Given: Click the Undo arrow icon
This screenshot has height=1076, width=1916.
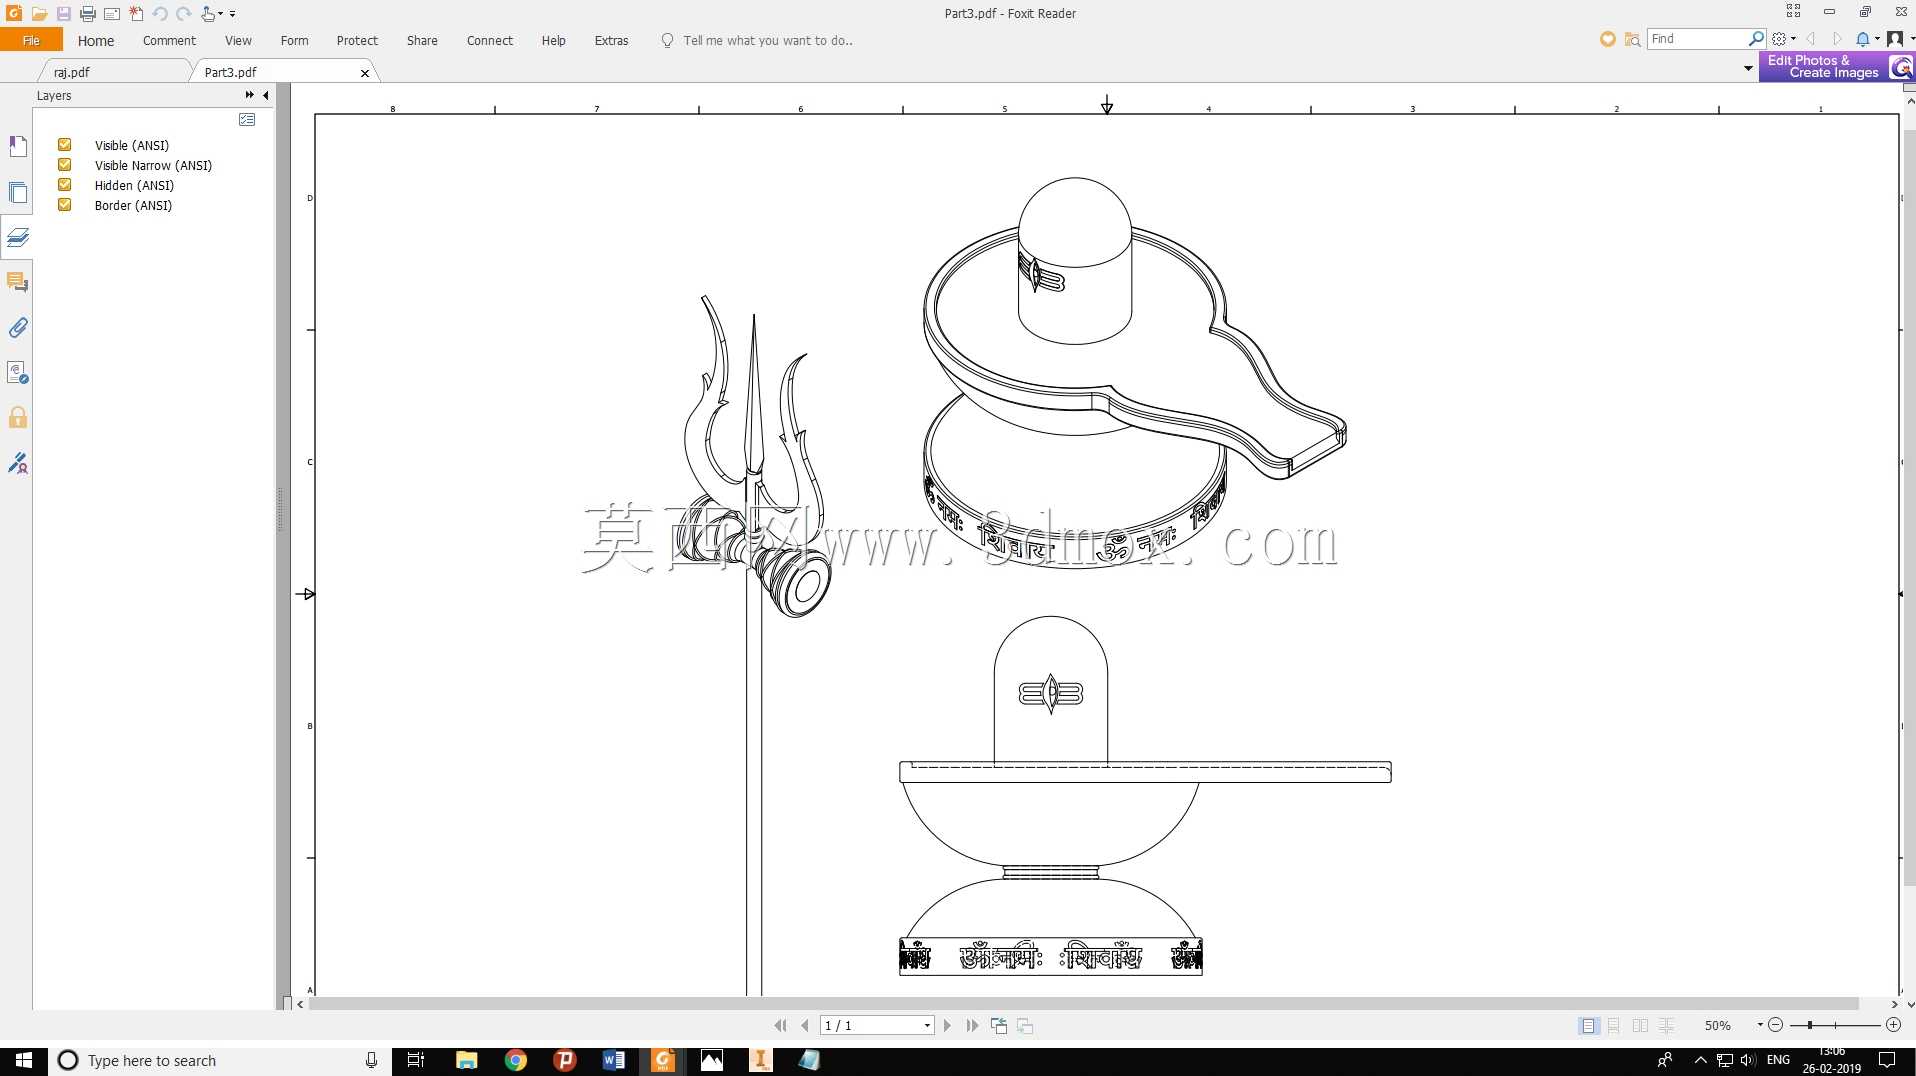Looking at the screenshot, I should coord(160,14).
